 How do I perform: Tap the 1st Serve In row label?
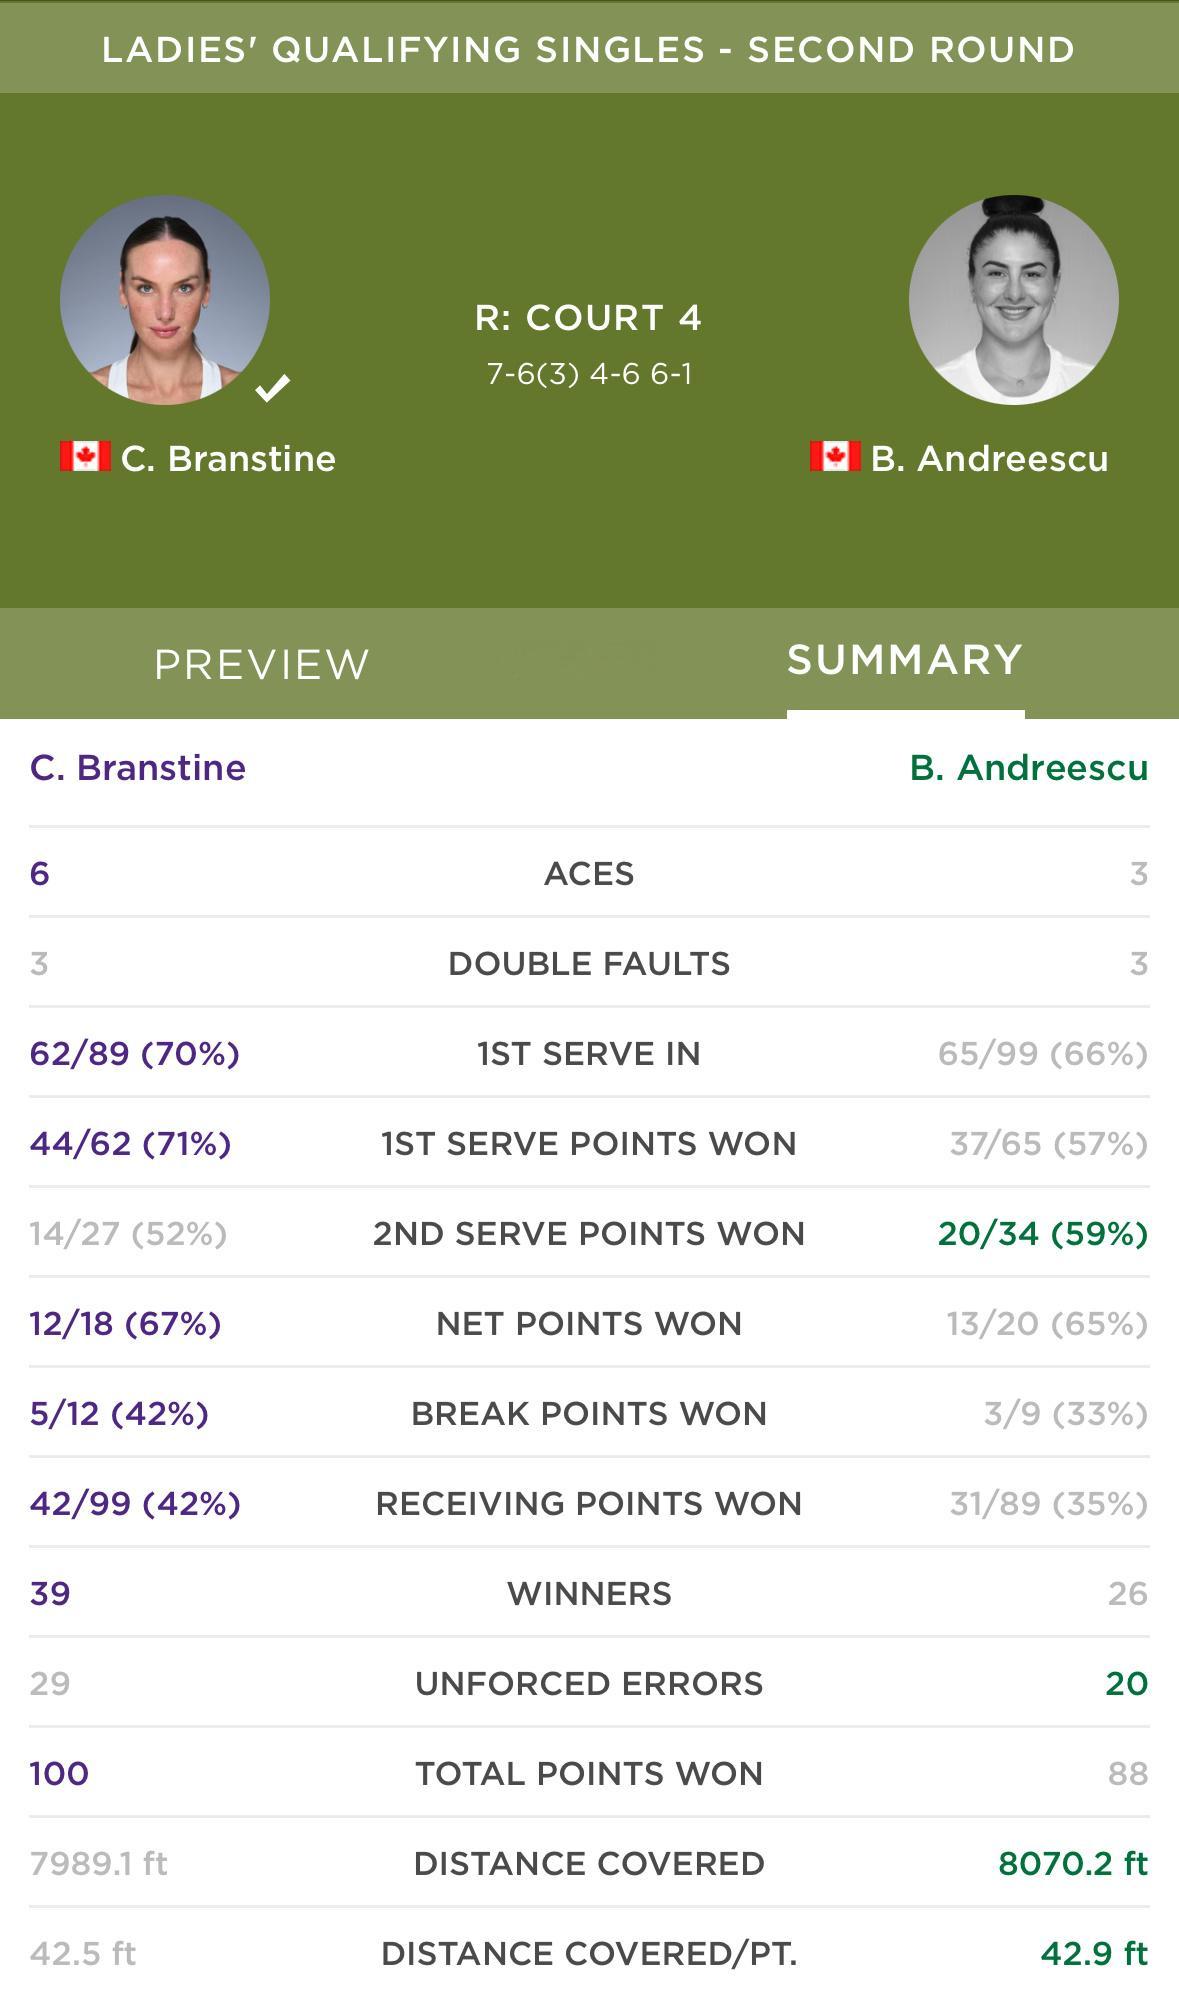[x=589, y=1054]
